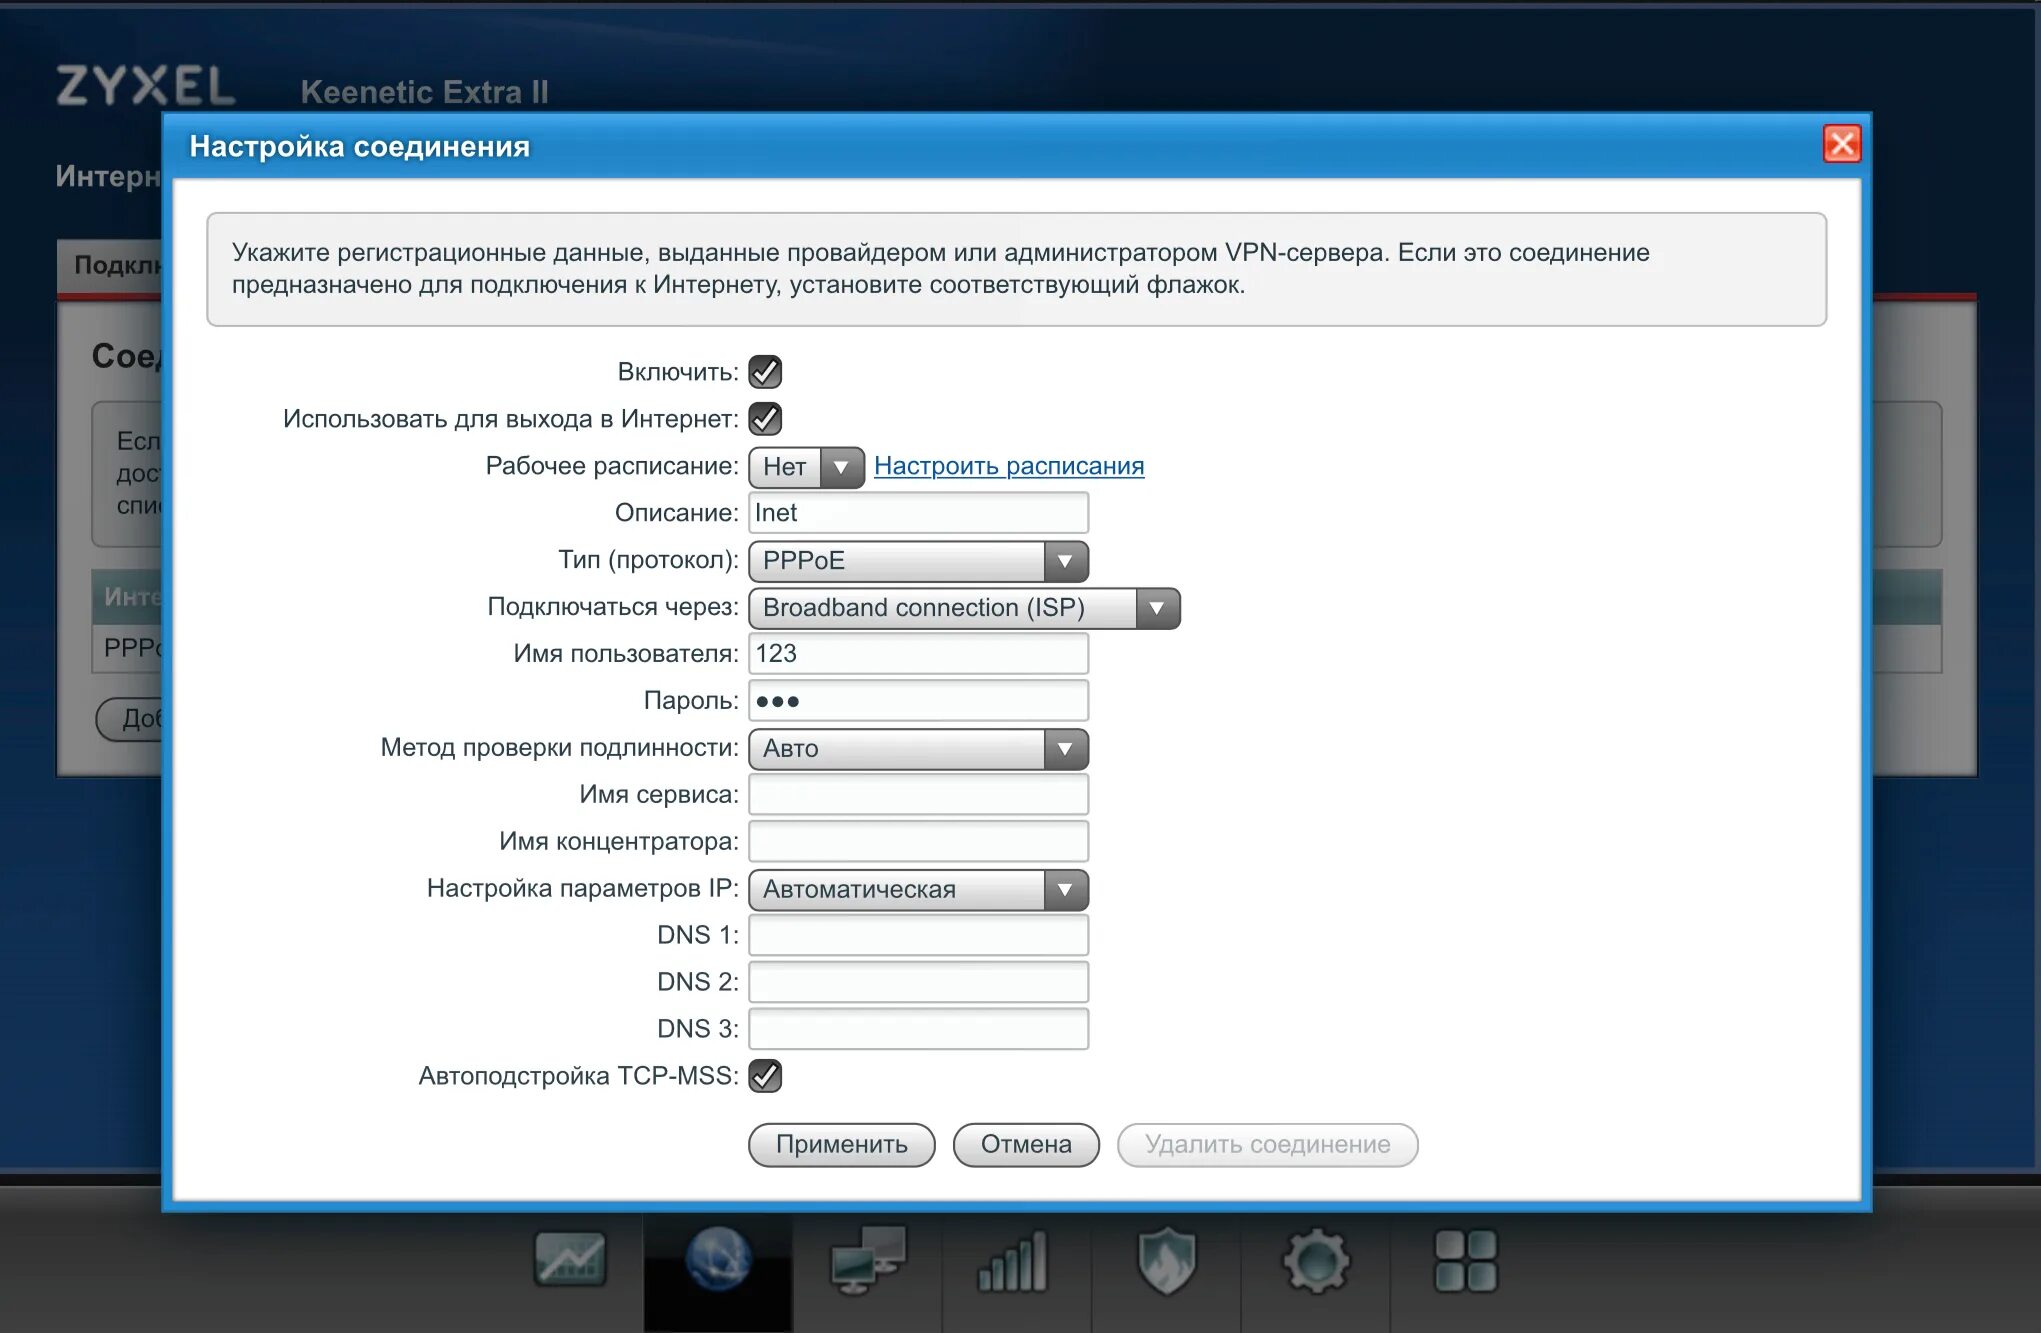The image size is (2041, 1333).
Task: Select the Internet globe icon
Action: (718, 1259)
